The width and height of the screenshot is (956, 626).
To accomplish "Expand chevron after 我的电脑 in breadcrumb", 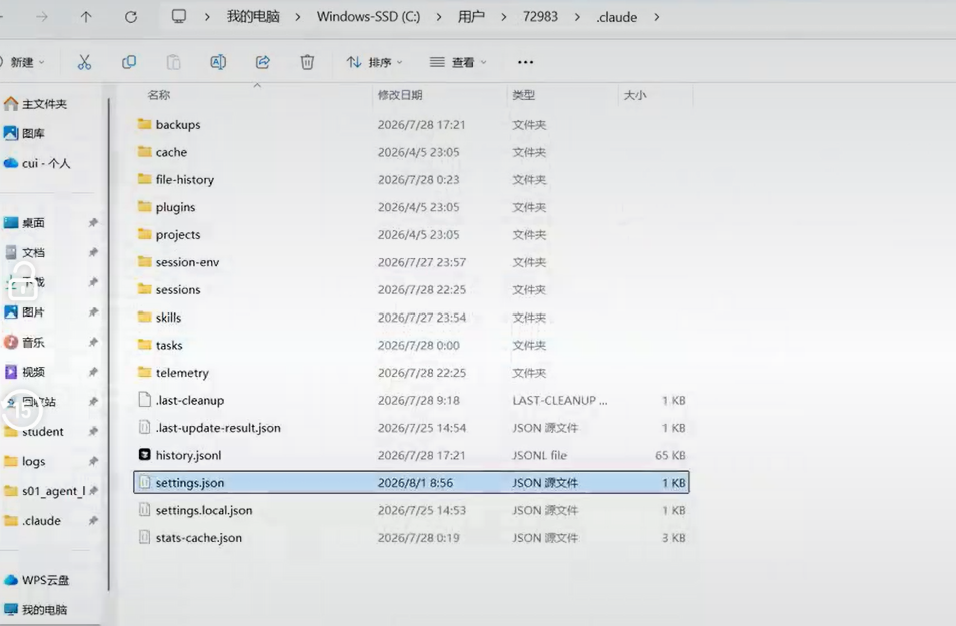I will [298, 17].
